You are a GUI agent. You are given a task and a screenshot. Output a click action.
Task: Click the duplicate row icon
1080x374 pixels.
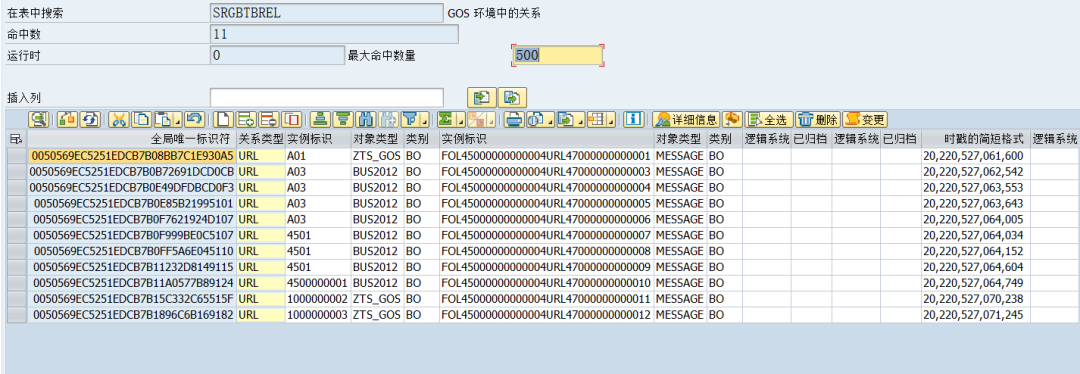(x=291, y=119)
